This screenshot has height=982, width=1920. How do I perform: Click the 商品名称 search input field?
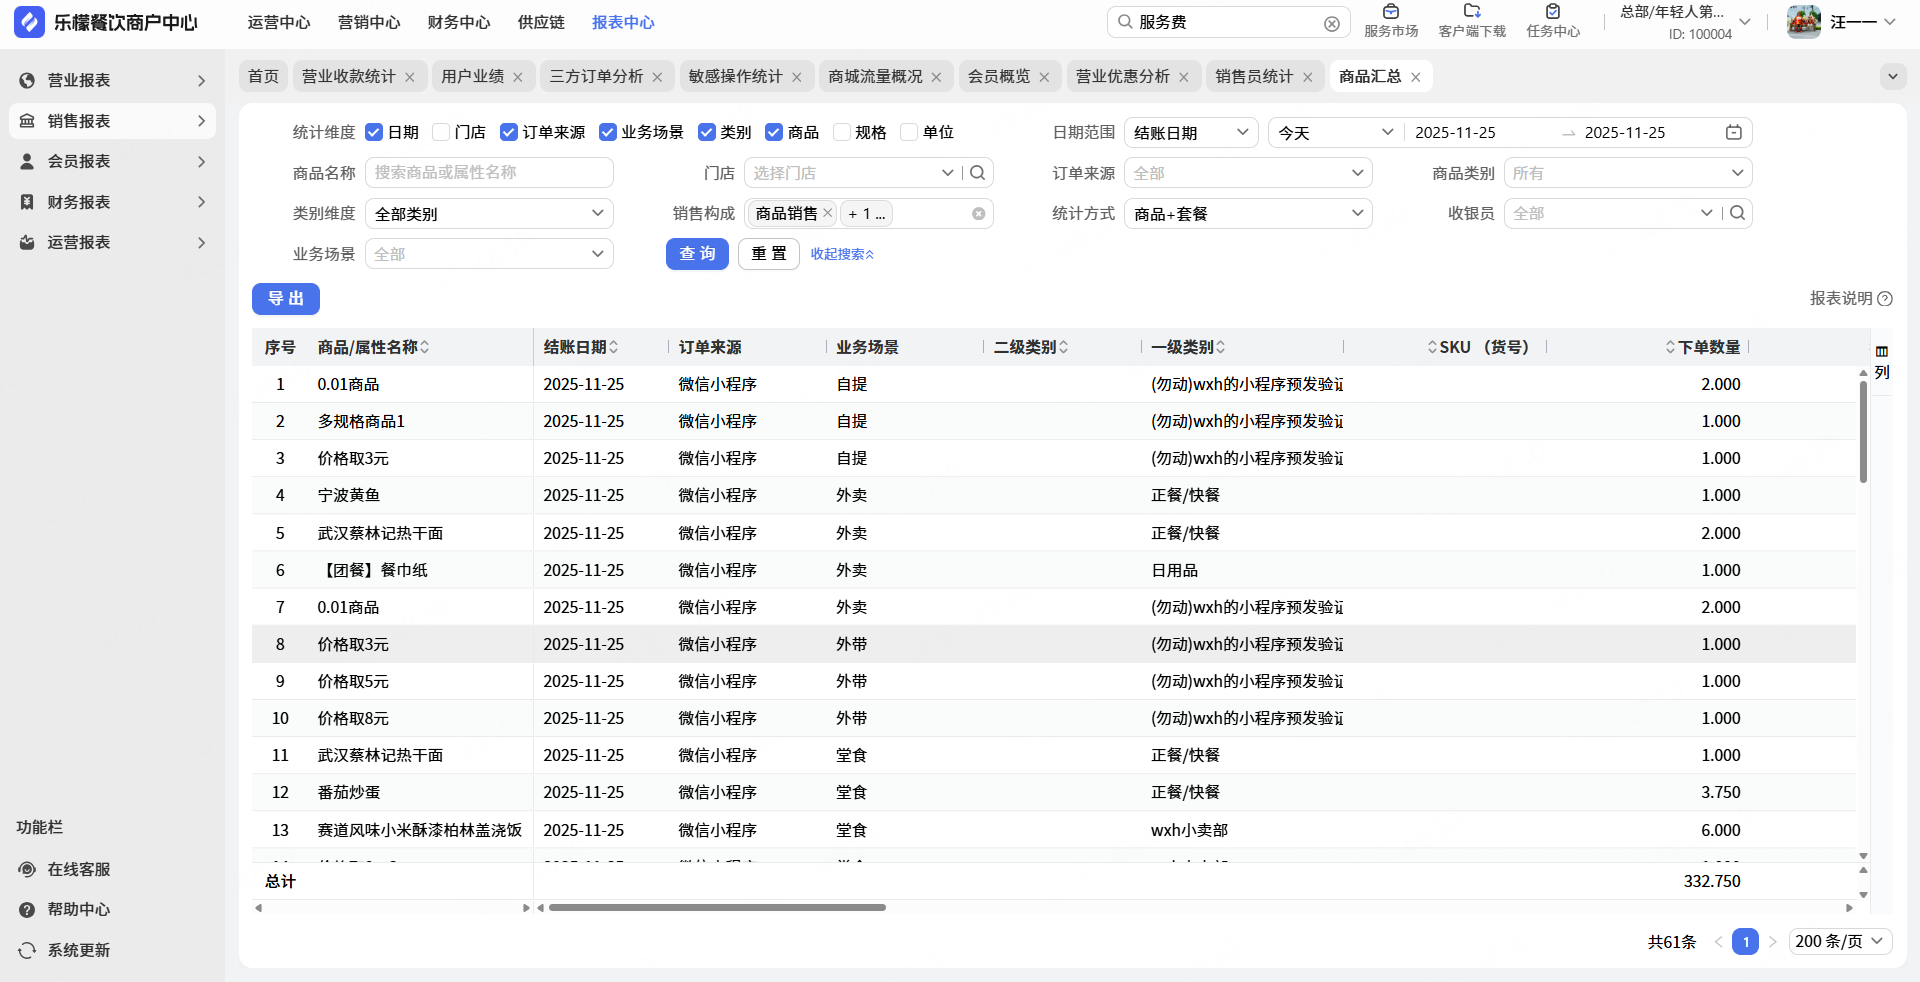[489, 173]
